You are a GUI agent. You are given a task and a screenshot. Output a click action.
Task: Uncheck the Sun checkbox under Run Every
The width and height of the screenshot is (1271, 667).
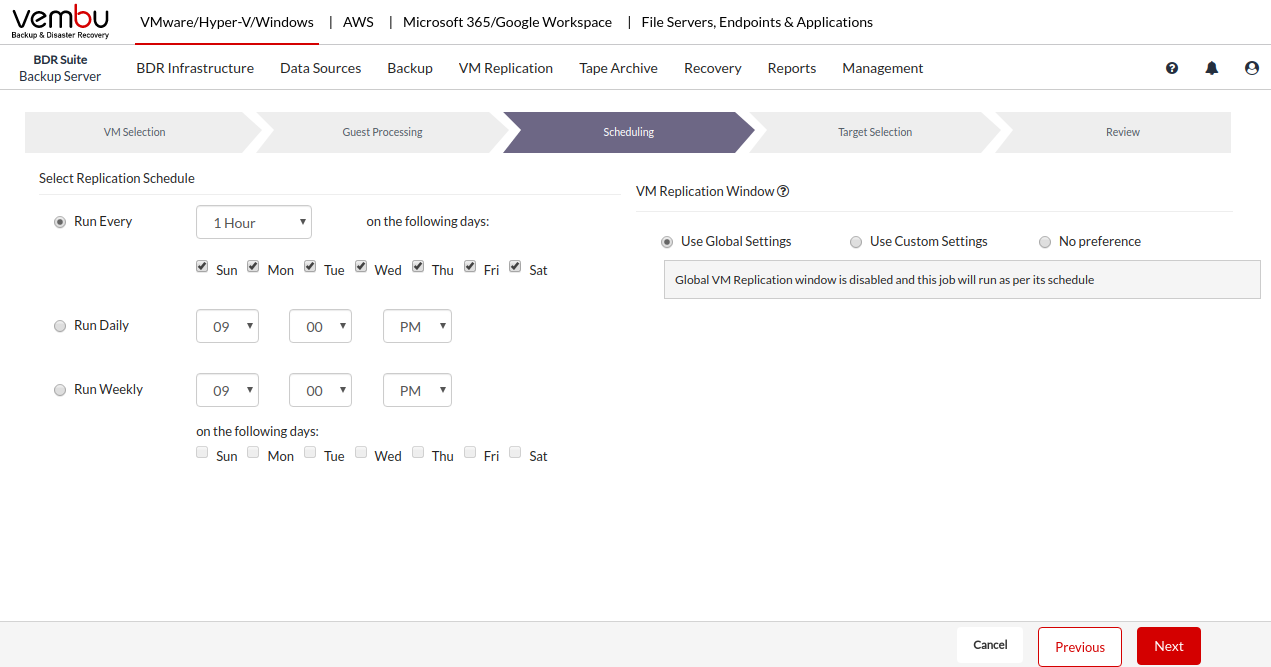[x=202, y=267]
